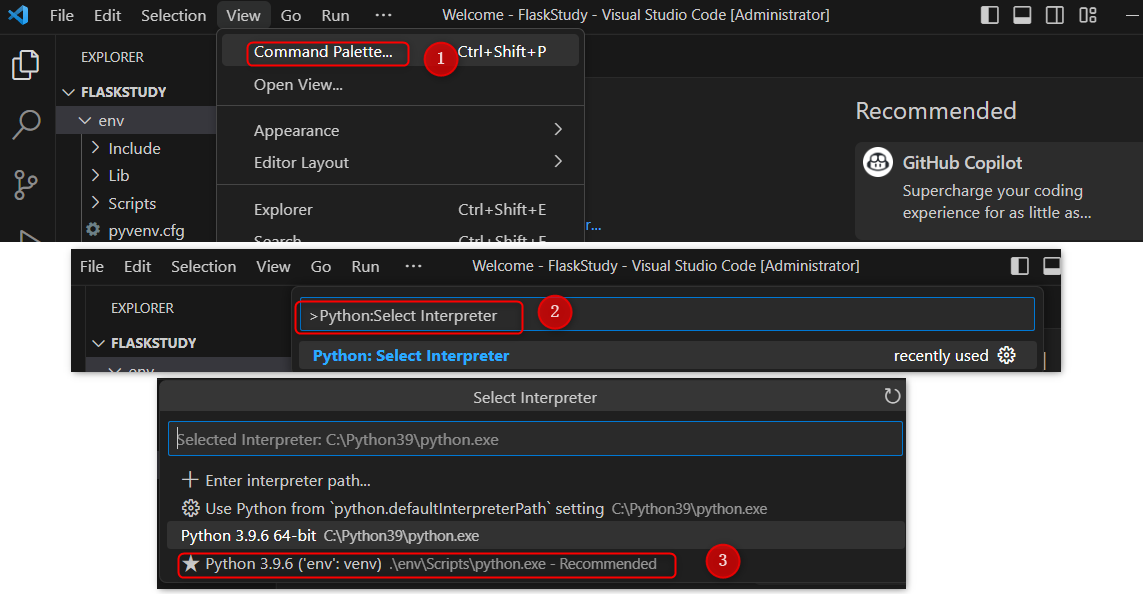Click the refresh interpreter list icon
The image size is (1143, 594).
click(x=893, y=396)
